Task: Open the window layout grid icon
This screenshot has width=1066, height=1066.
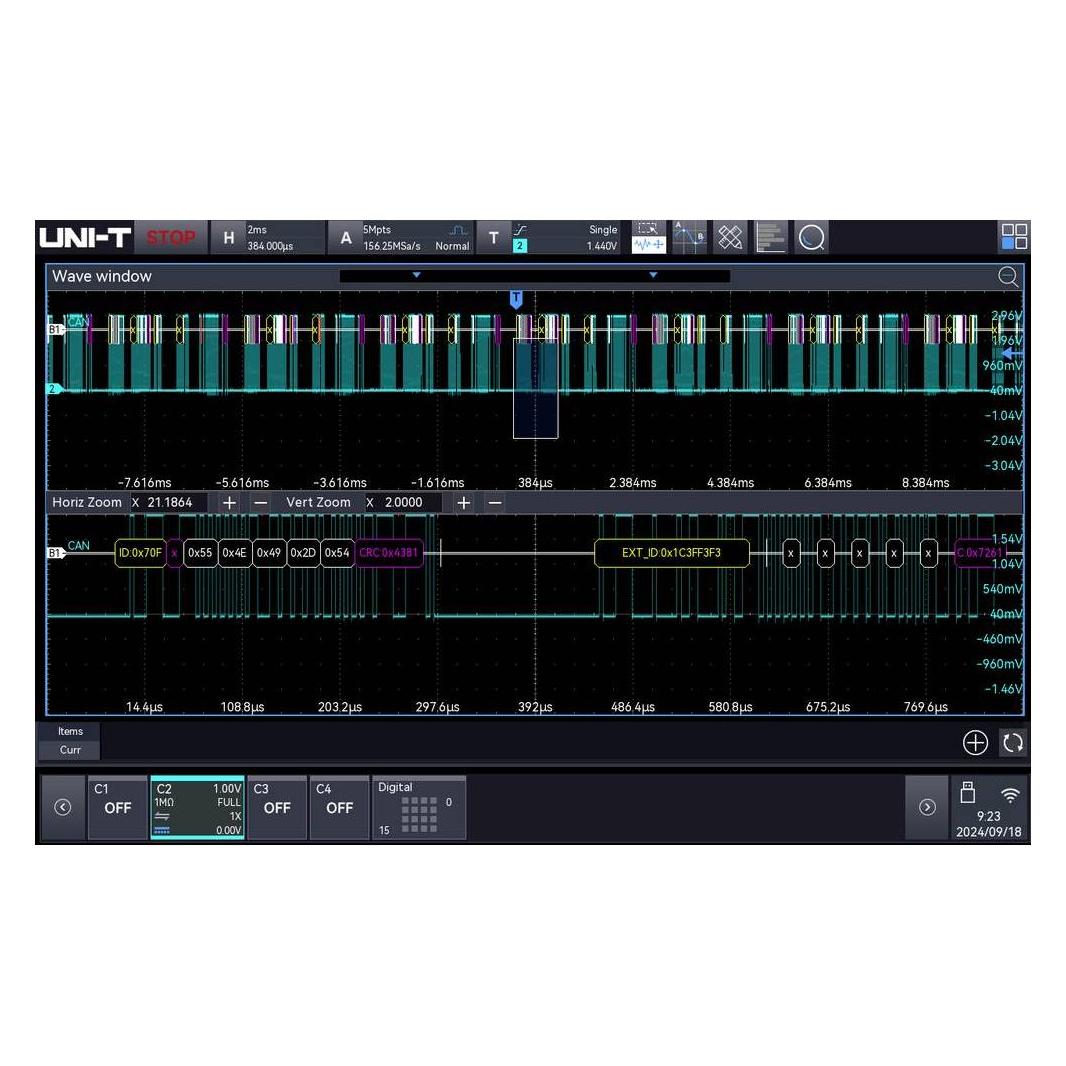Action: pos(1014,237)
